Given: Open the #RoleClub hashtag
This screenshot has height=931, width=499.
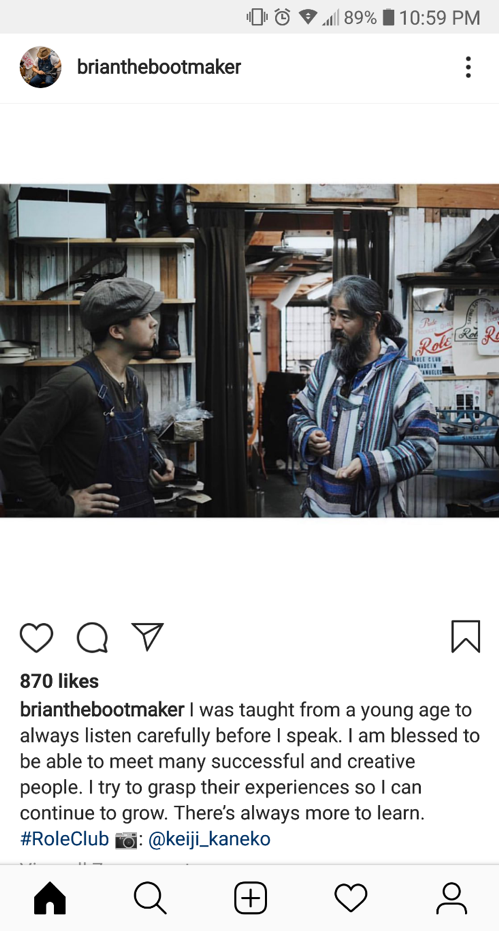Looking at the screenshot, I should click(x=64, y=839).
